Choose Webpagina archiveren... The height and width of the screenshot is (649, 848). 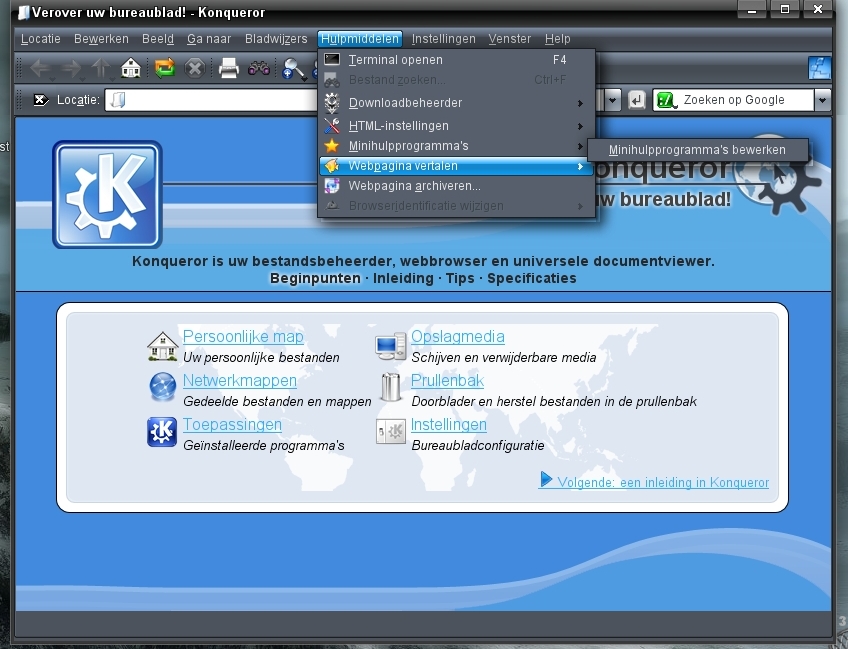pyautogui.click(x=456, y=186)
